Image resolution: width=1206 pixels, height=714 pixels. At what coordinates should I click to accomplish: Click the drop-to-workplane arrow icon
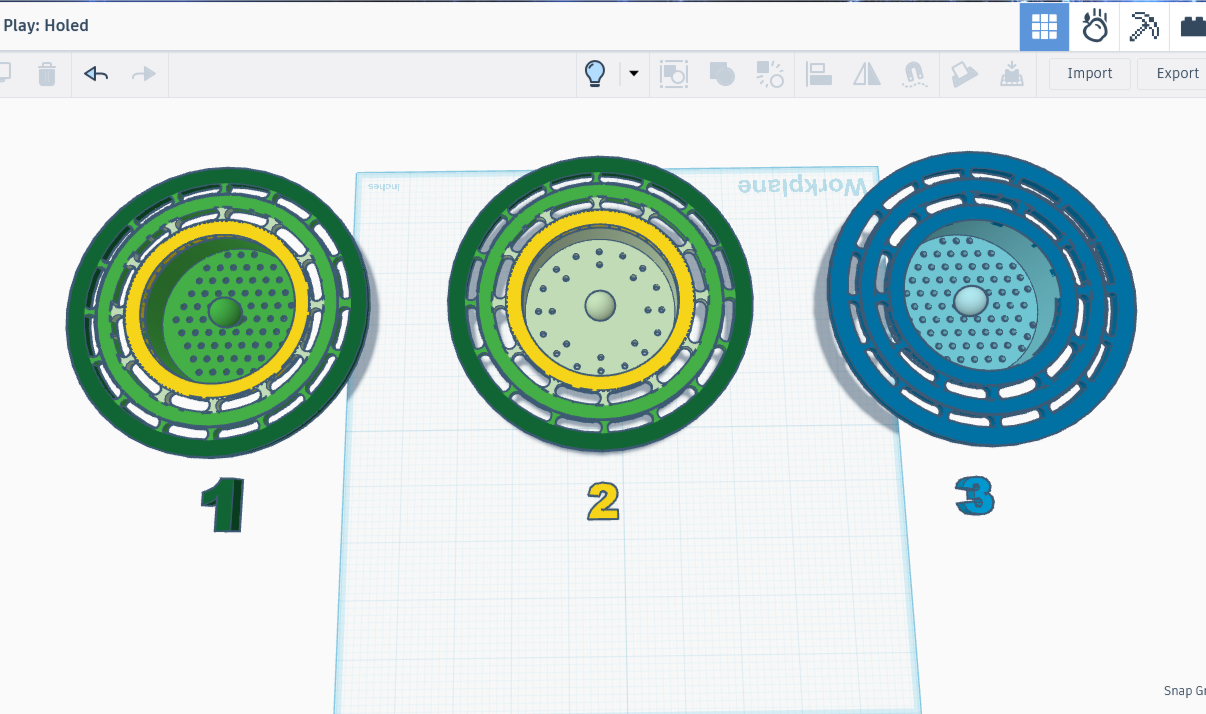pyautogui.click(x=1011, y=74)
